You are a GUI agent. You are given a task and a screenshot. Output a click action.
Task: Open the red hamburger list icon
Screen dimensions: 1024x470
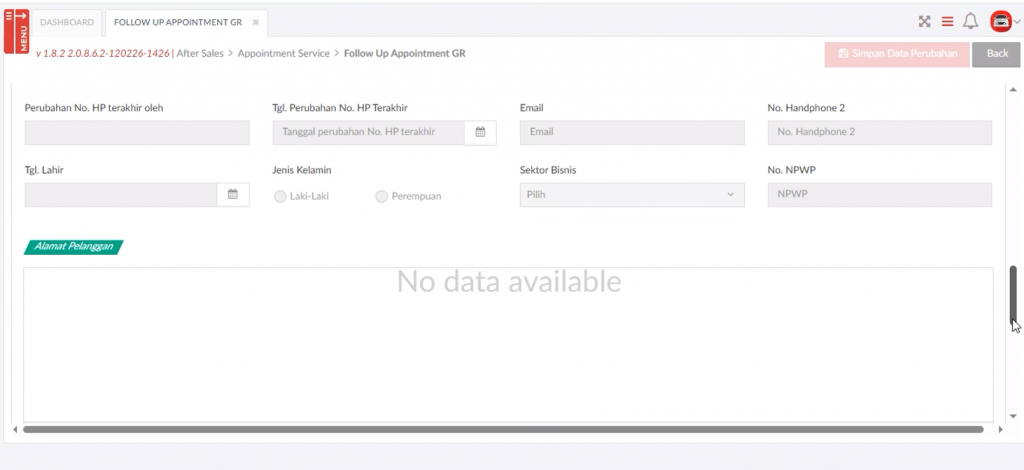pyautogui.click(x=947, y=22)
